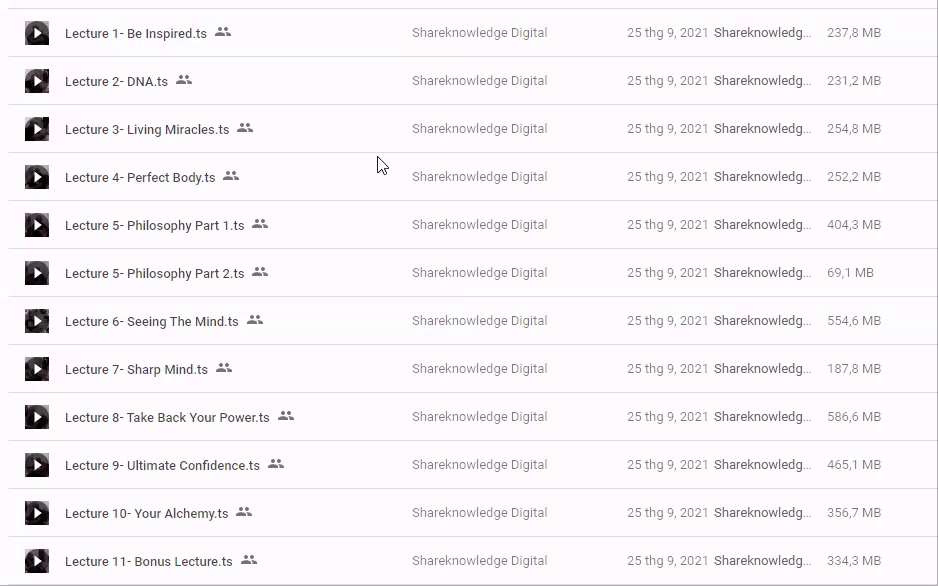Click shared people icon beside Lecture 10- Your Alchemy
The height and width of the screenshot is (586, 938).
tap(244, 512)
